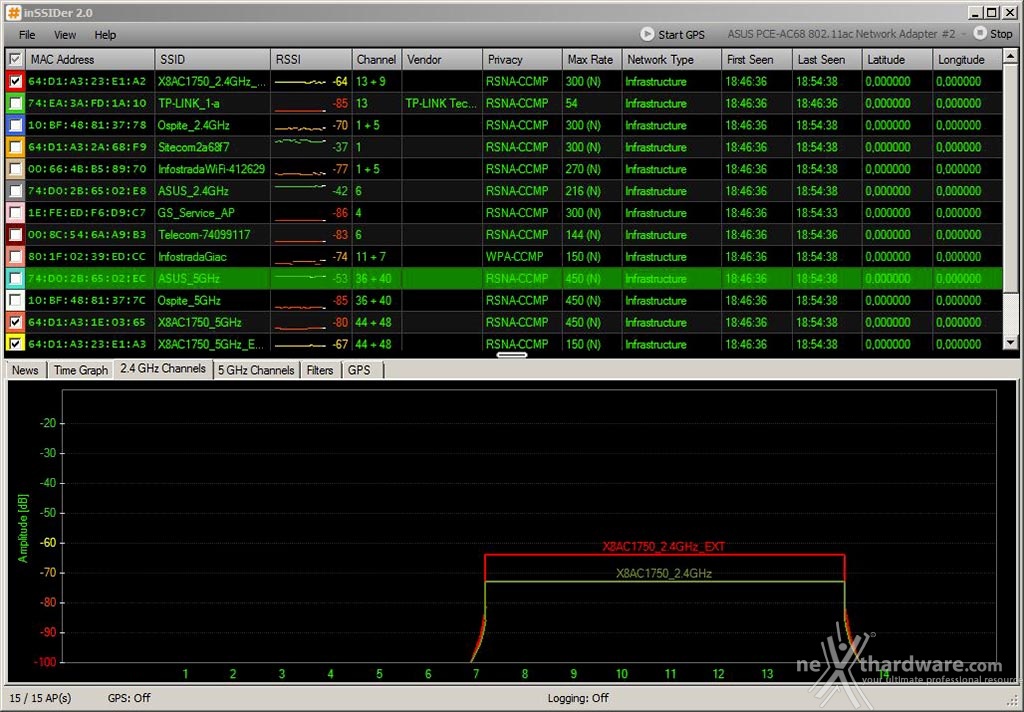Uncheck the X8AC1750_5GHz network checkbox
The image size is (1024, 712).
click(x=15, y=322)
